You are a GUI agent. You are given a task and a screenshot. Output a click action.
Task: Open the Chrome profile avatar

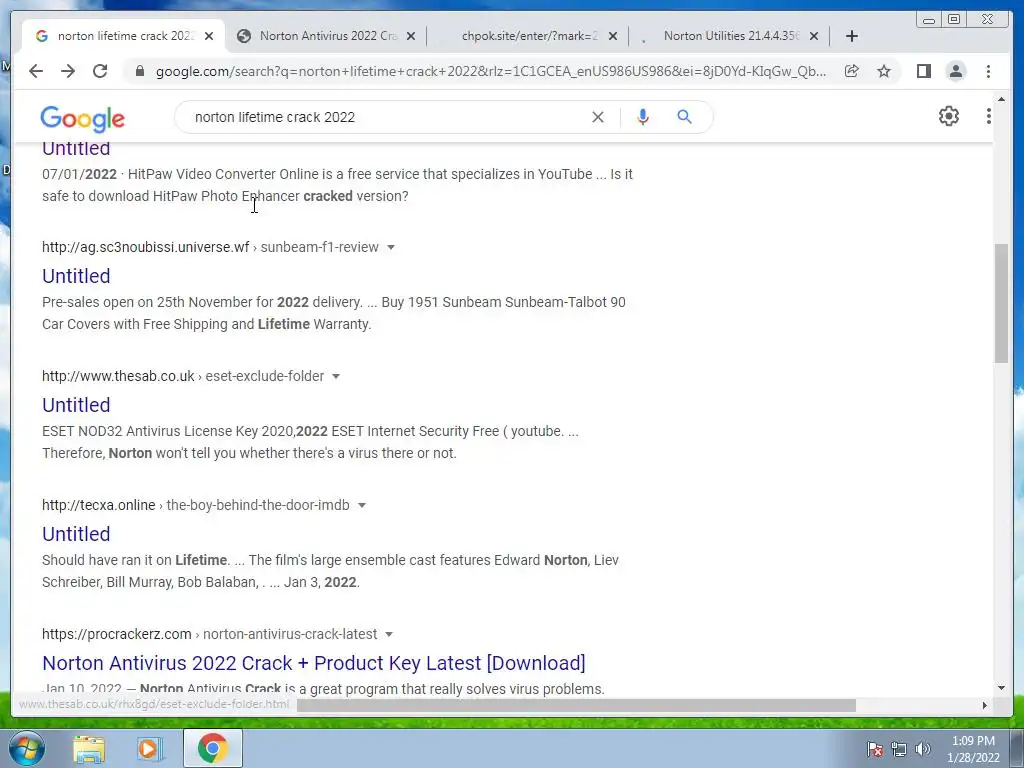[955, 71]
